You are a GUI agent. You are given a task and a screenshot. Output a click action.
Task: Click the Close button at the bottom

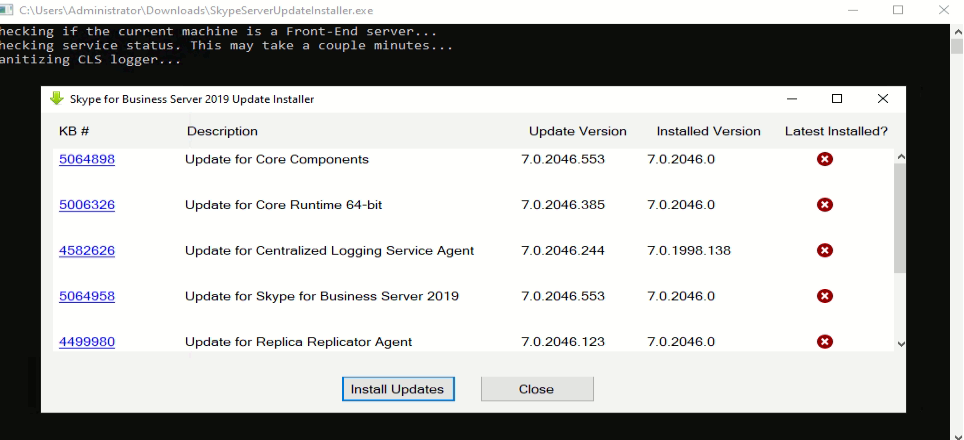point(537,389)
